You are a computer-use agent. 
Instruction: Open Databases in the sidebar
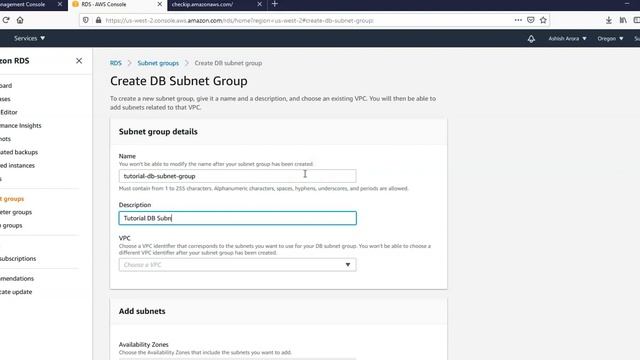click(5, 99)
